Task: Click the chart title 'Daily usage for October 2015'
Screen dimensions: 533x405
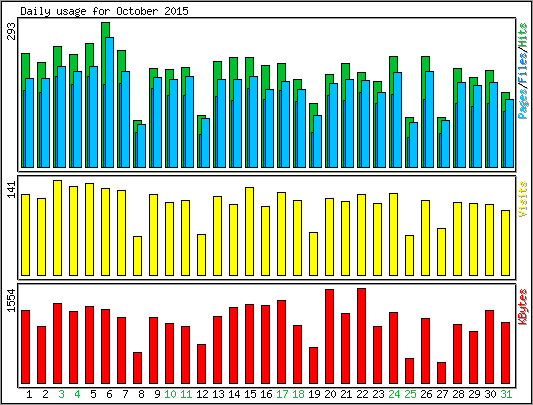Action: coord(104,11)
